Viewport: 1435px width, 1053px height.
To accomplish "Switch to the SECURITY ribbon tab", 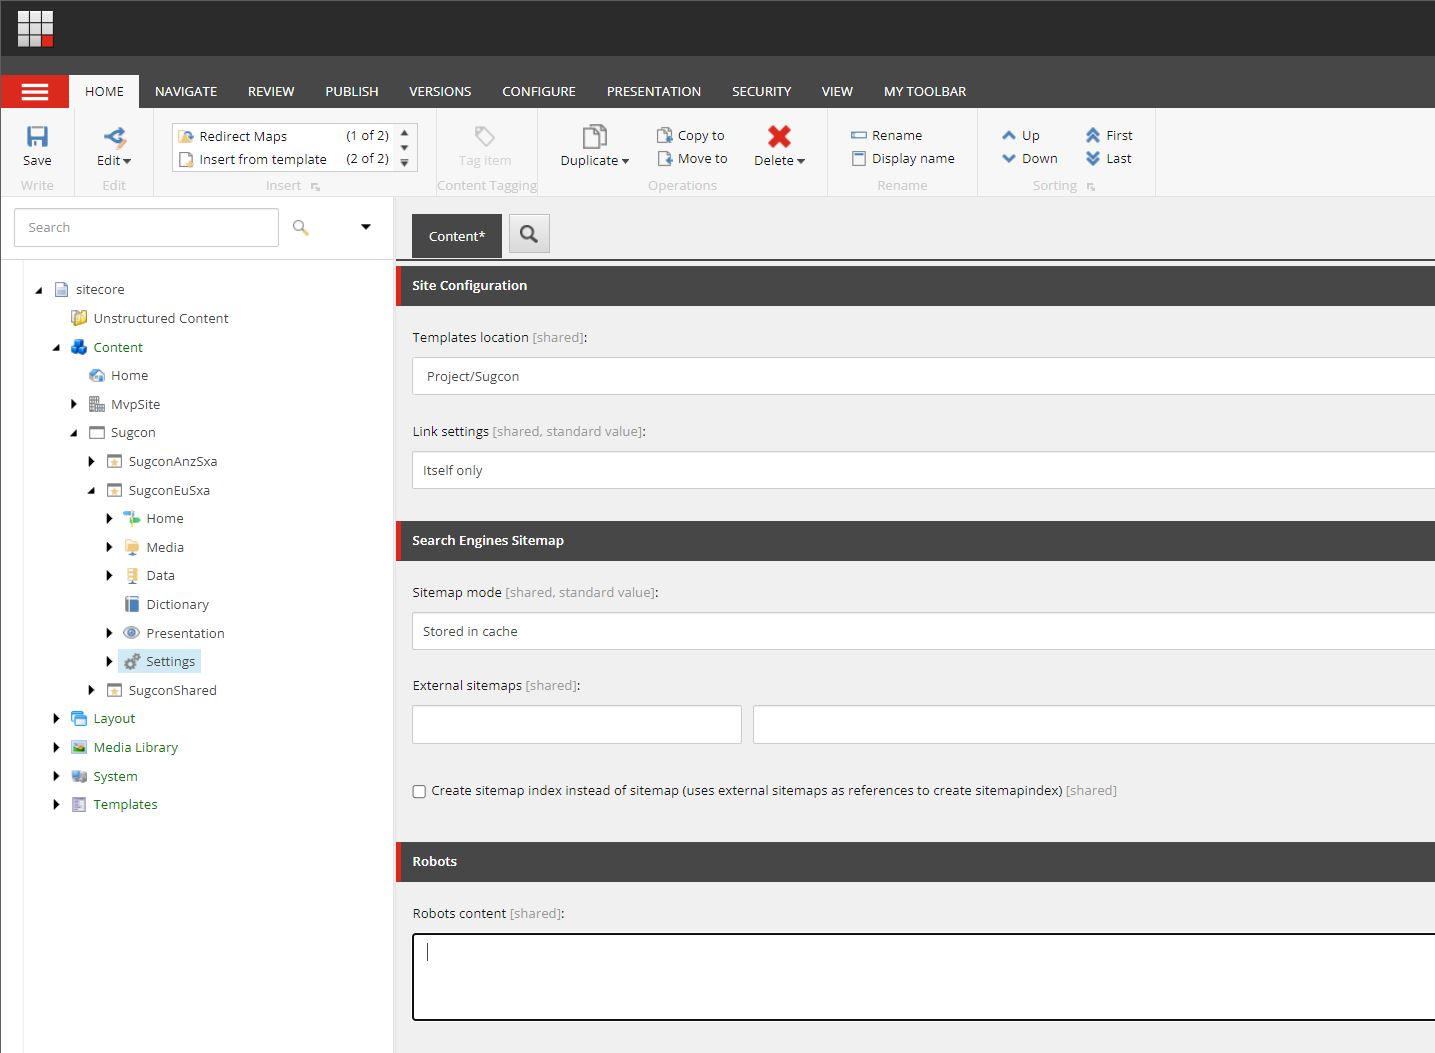I will (761, 91).
